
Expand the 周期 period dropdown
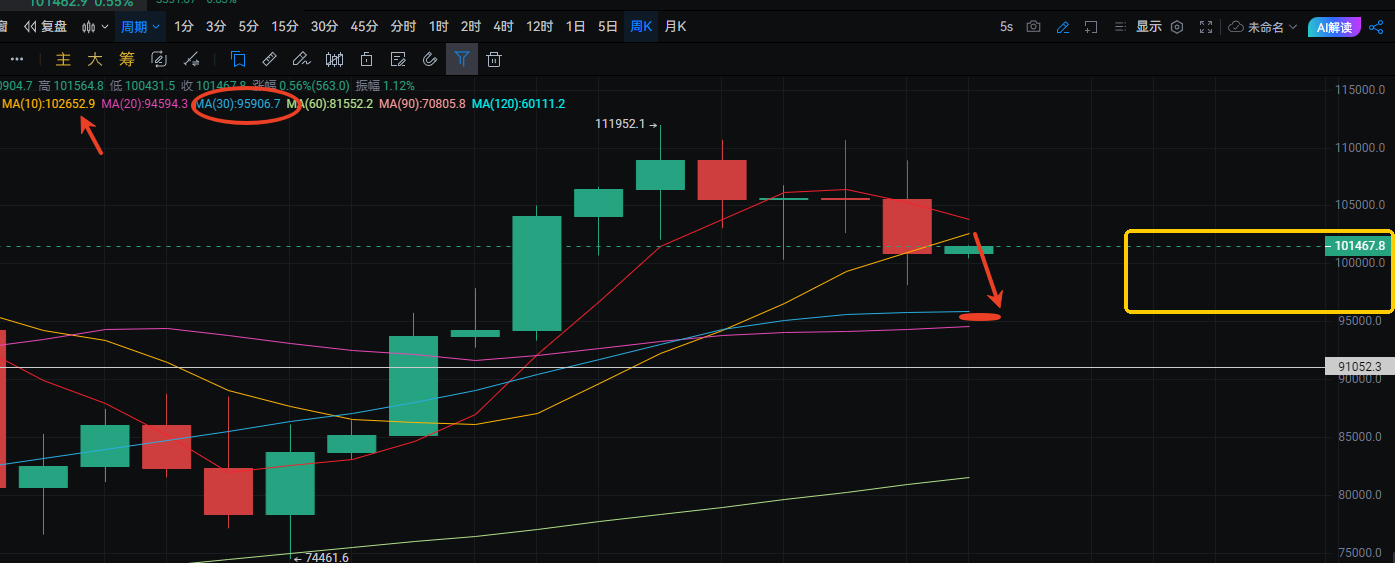point(140,27)
